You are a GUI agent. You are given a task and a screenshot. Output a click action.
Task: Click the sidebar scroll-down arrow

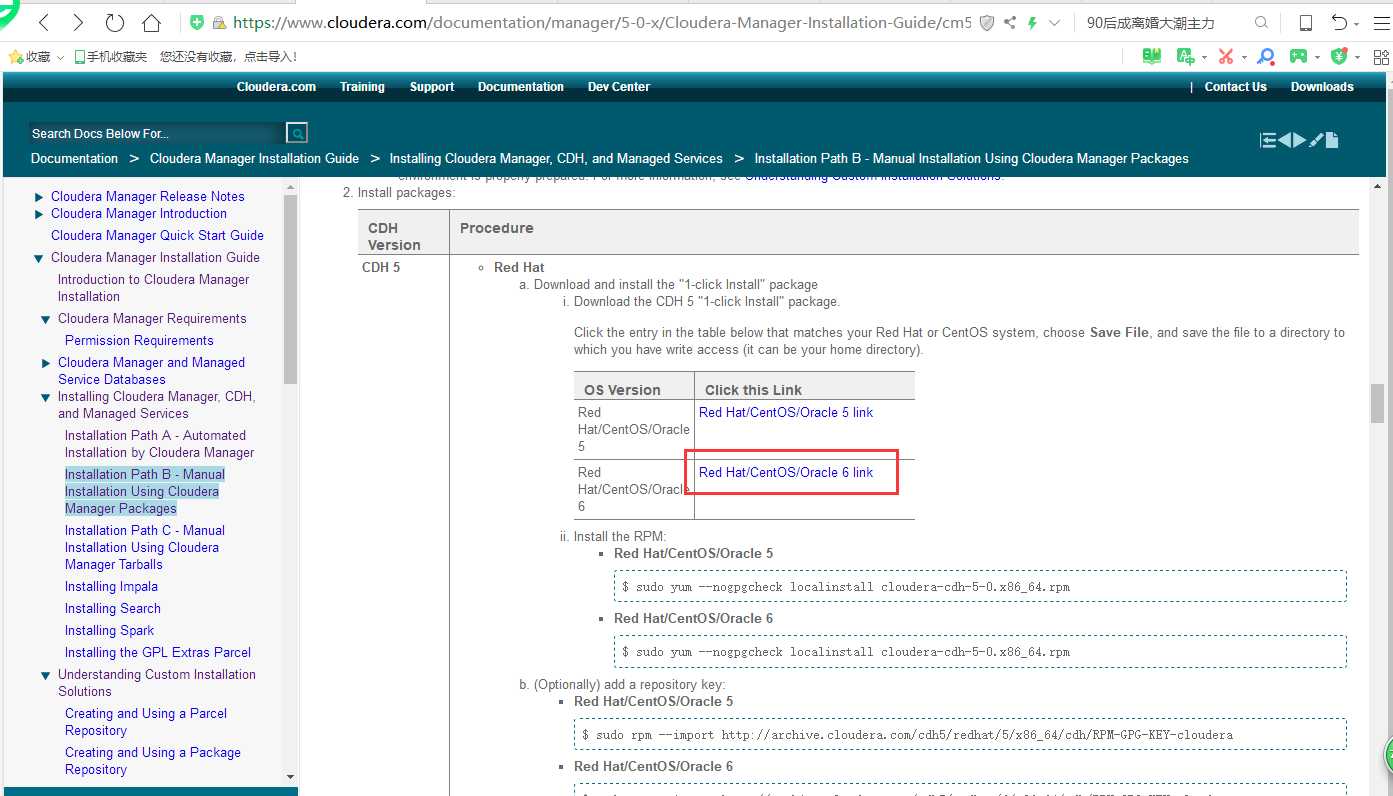(x=290, y=777)
